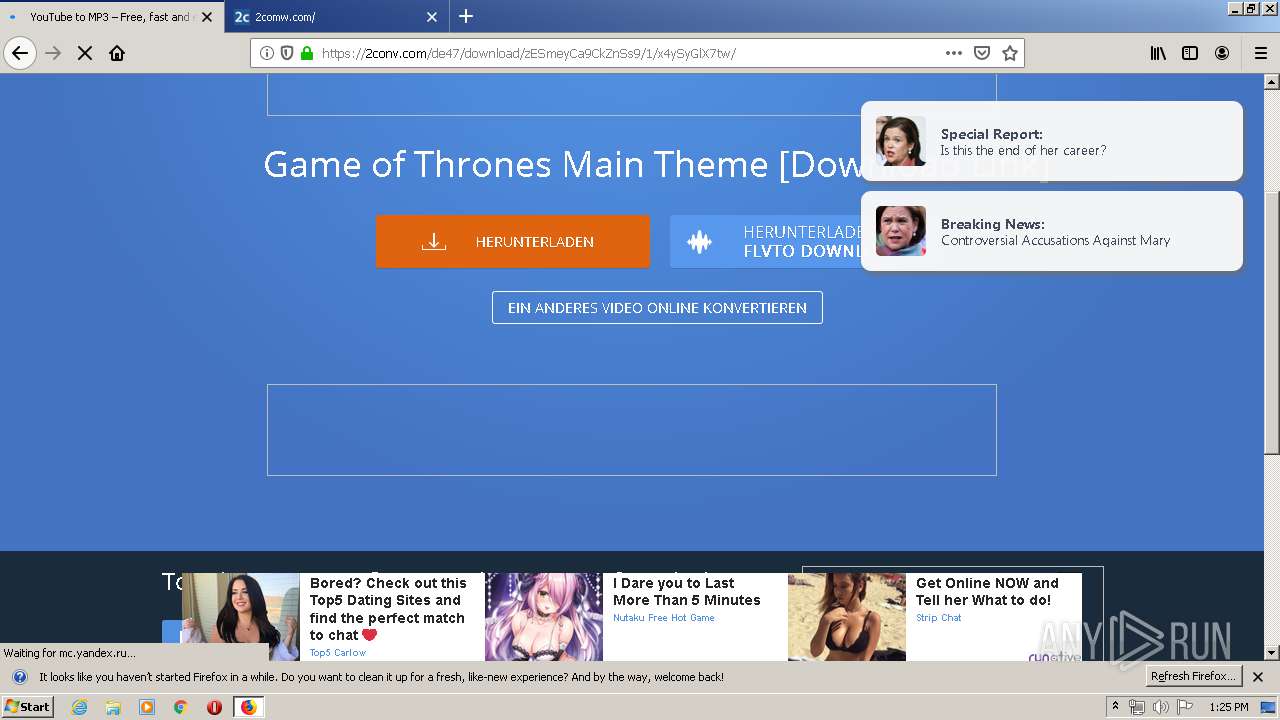Launch media player from taskbar

147,707
